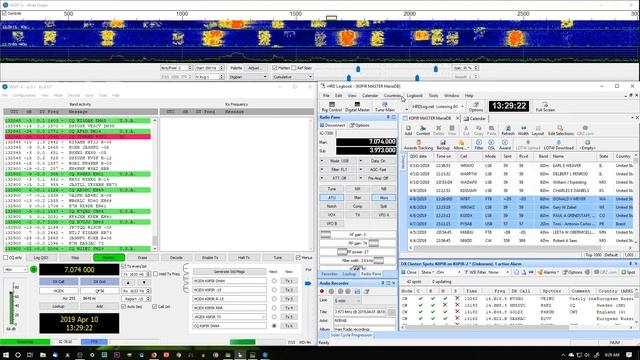The image size is (640, 360).
Task: Start recording in Audio Recorder
Action: click(322, 291)
